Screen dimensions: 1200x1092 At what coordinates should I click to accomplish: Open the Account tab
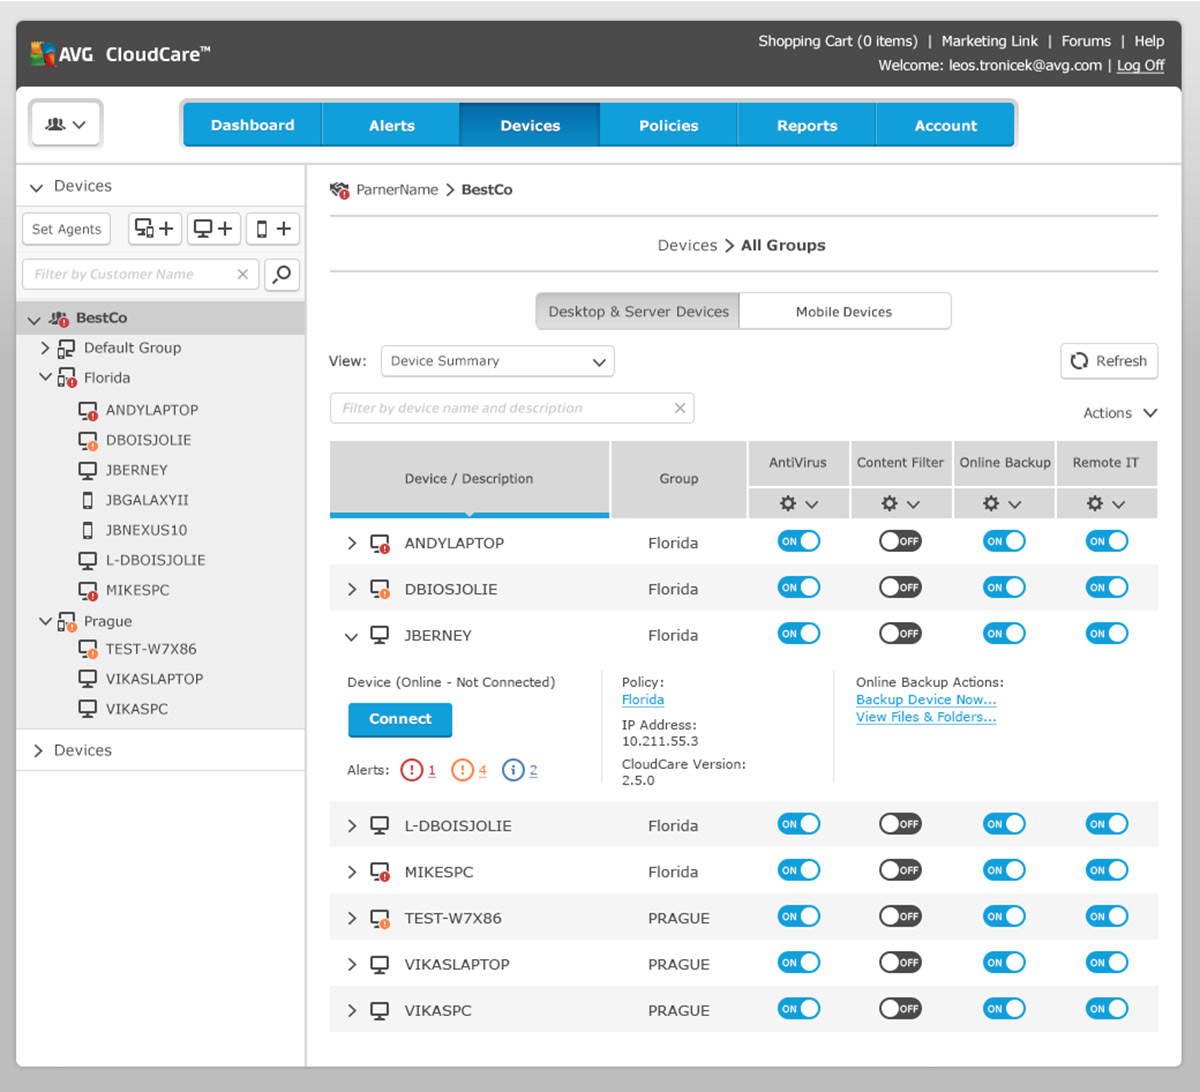945,125
